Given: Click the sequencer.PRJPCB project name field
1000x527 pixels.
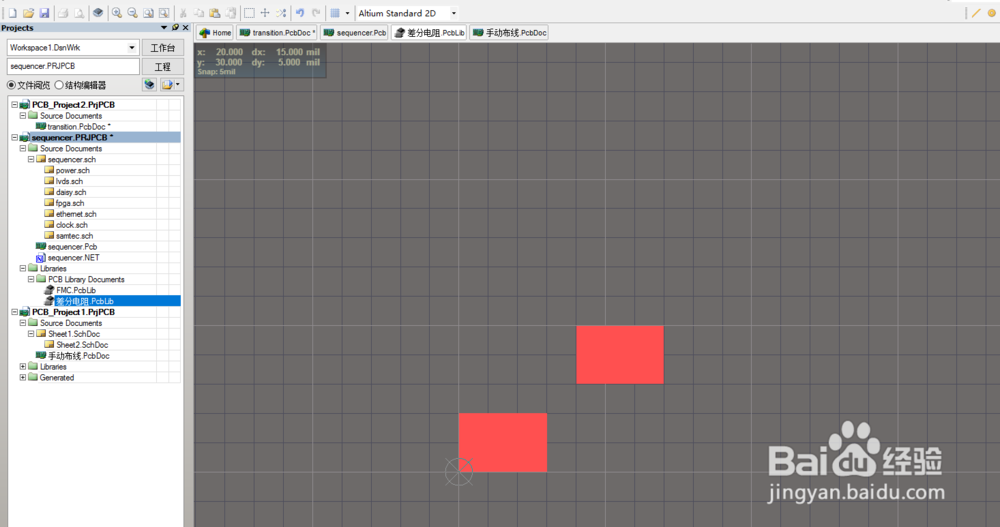Looking at the screenshot, I should coord(73,66).
